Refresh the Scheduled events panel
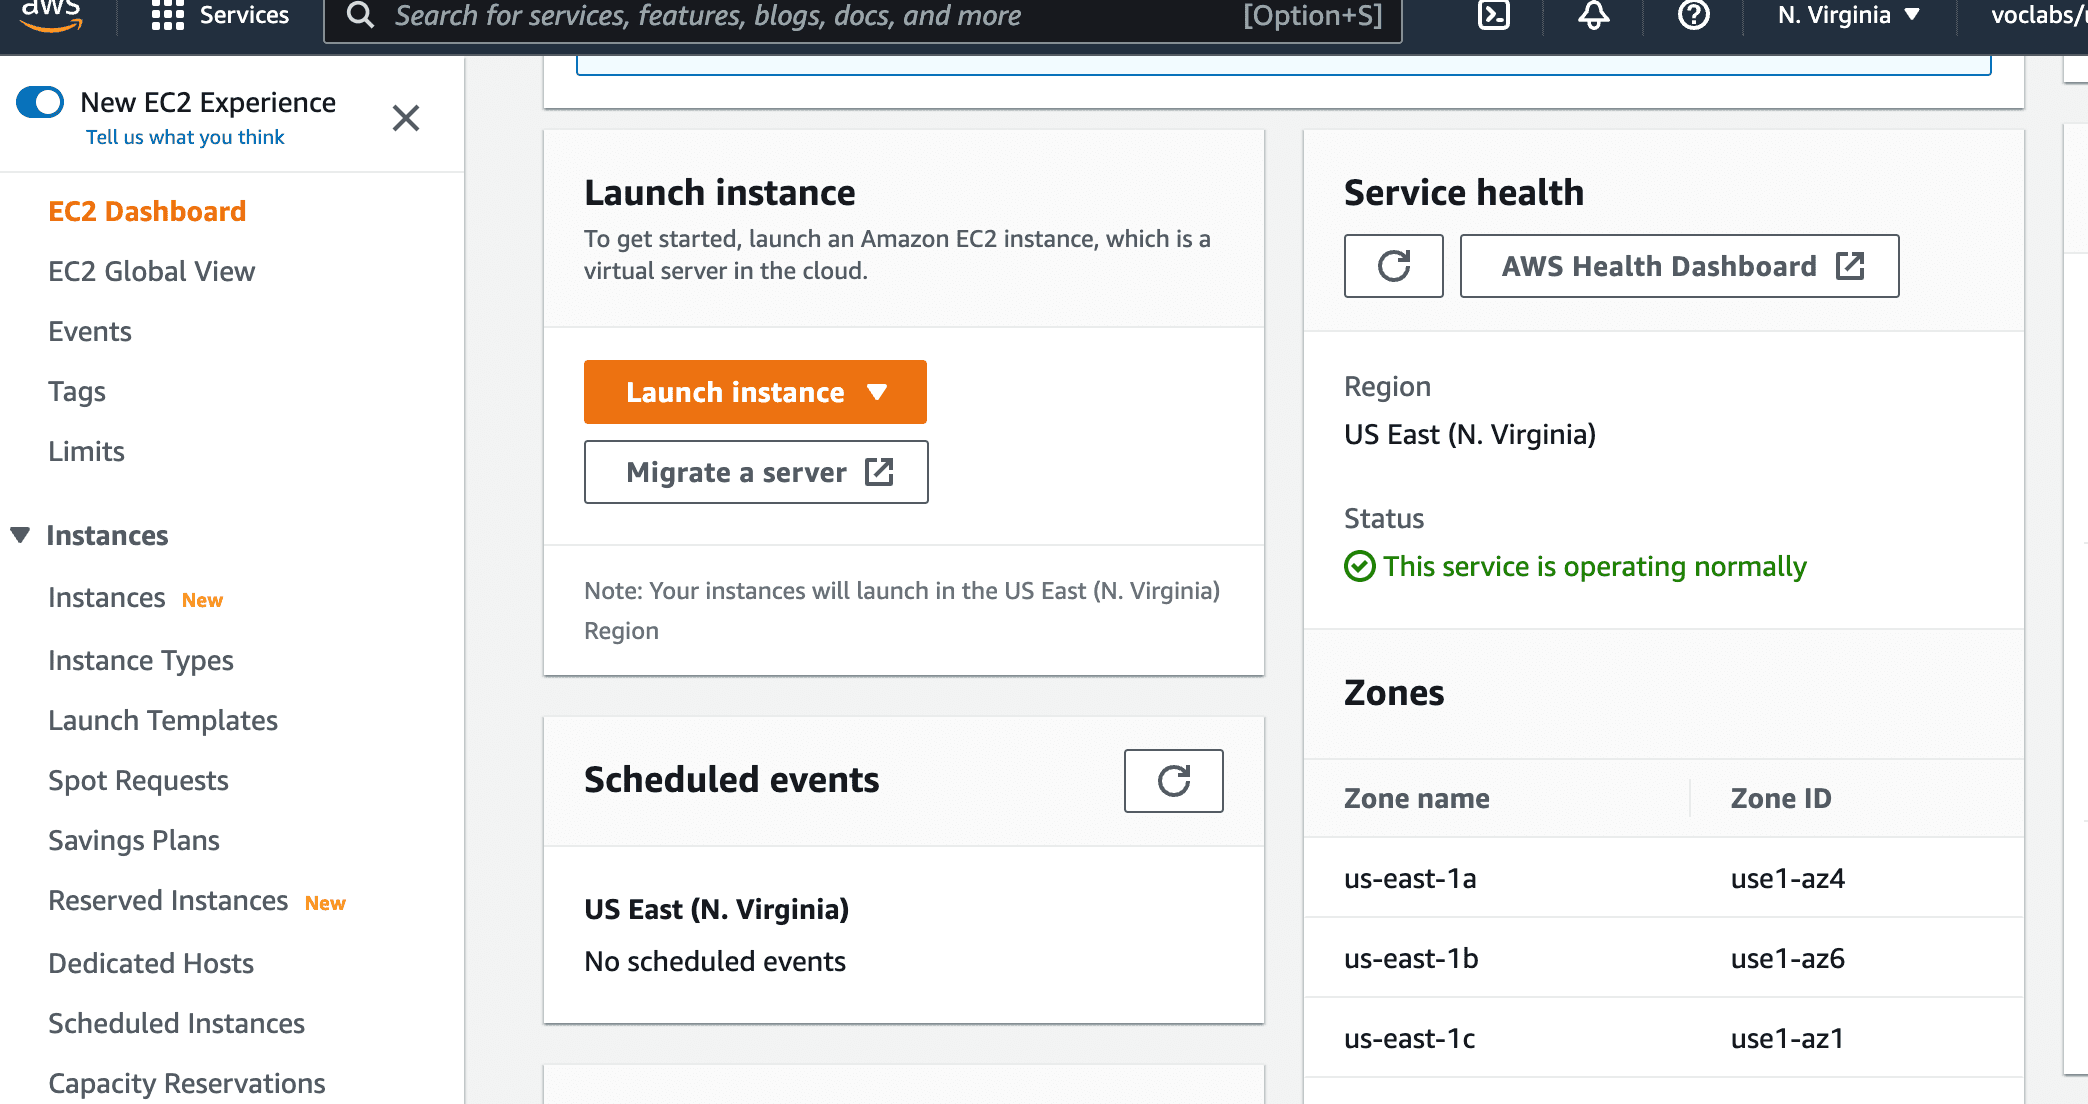The image size is (2088, 1104). 1173,781
